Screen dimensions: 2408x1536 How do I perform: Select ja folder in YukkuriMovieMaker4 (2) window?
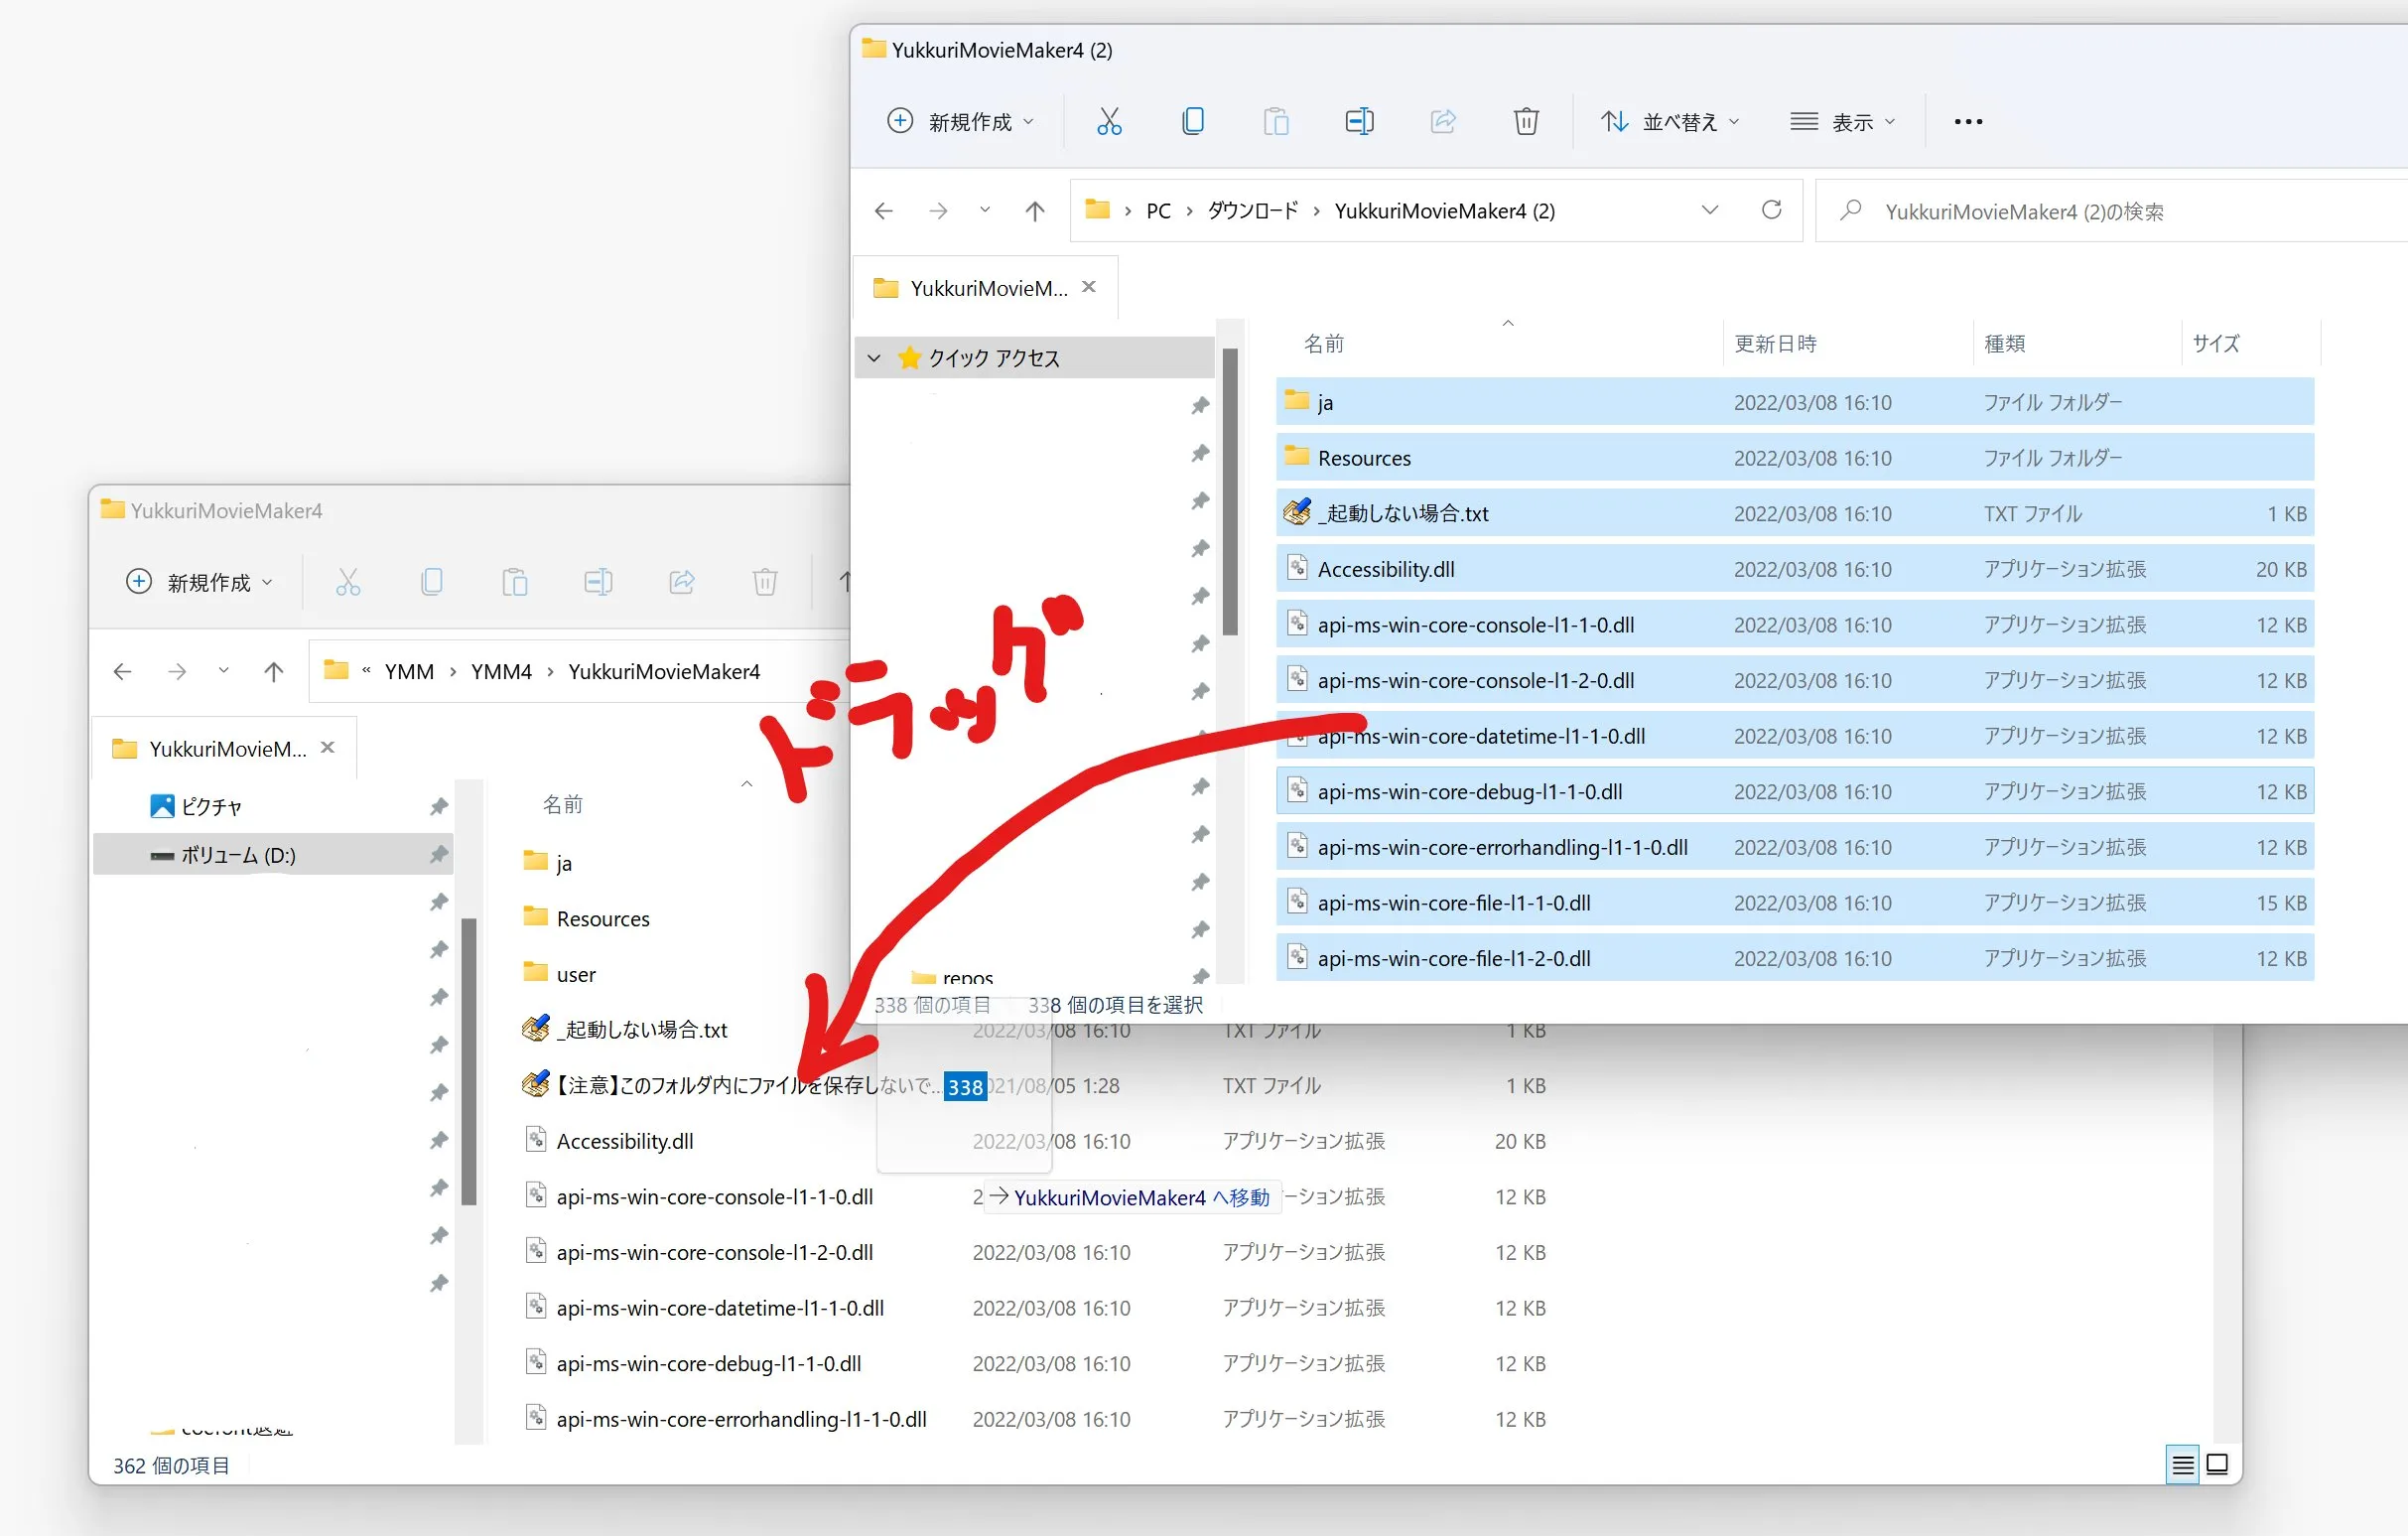point(1795,402)
